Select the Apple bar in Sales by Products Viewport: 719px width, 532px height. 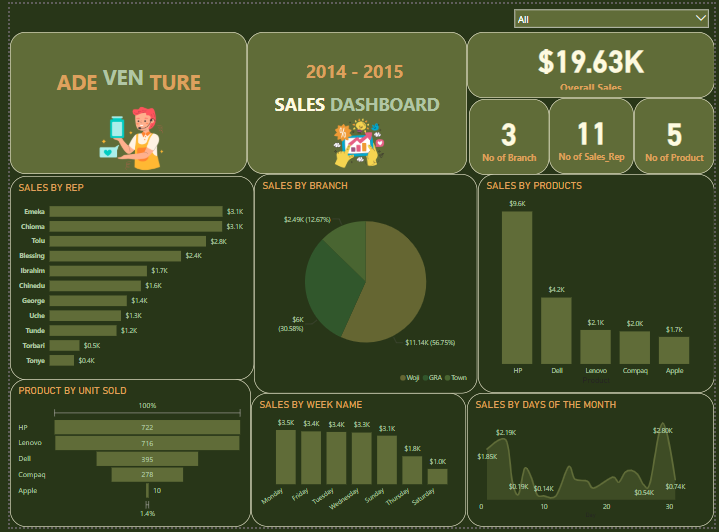click(674, 349)
